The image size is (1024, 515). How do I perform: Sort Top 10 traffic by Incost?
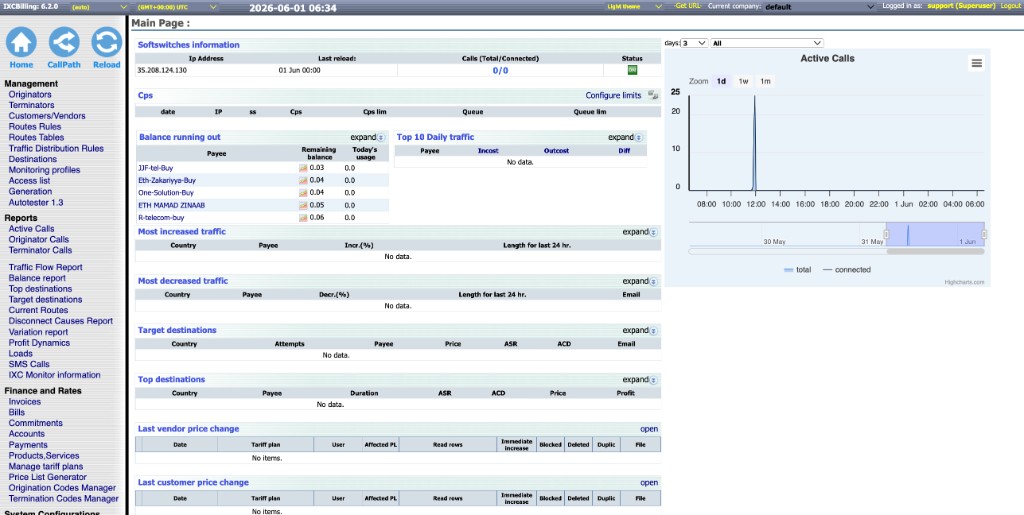pyautogui.click(x=488, y=151)
